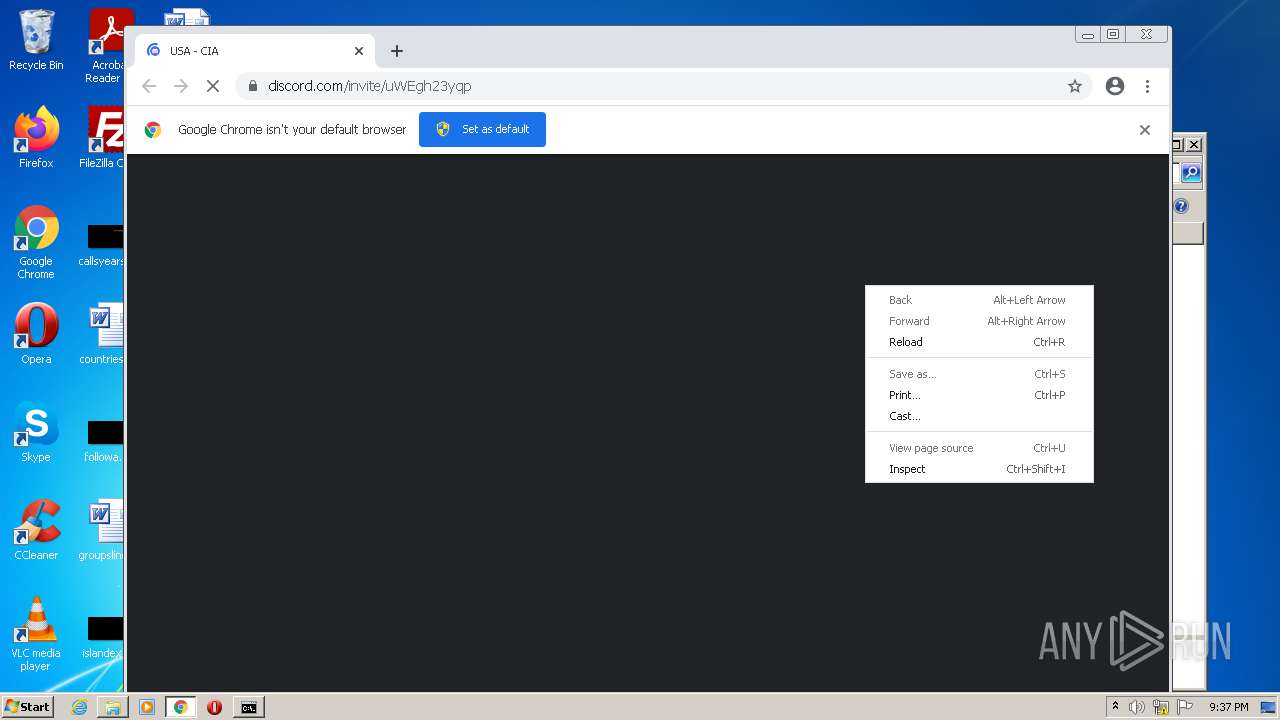Click the search icon in the background window
The width and height of the screenshot is (1280, 720).
pyautogui.click(x=1190, y=173)
